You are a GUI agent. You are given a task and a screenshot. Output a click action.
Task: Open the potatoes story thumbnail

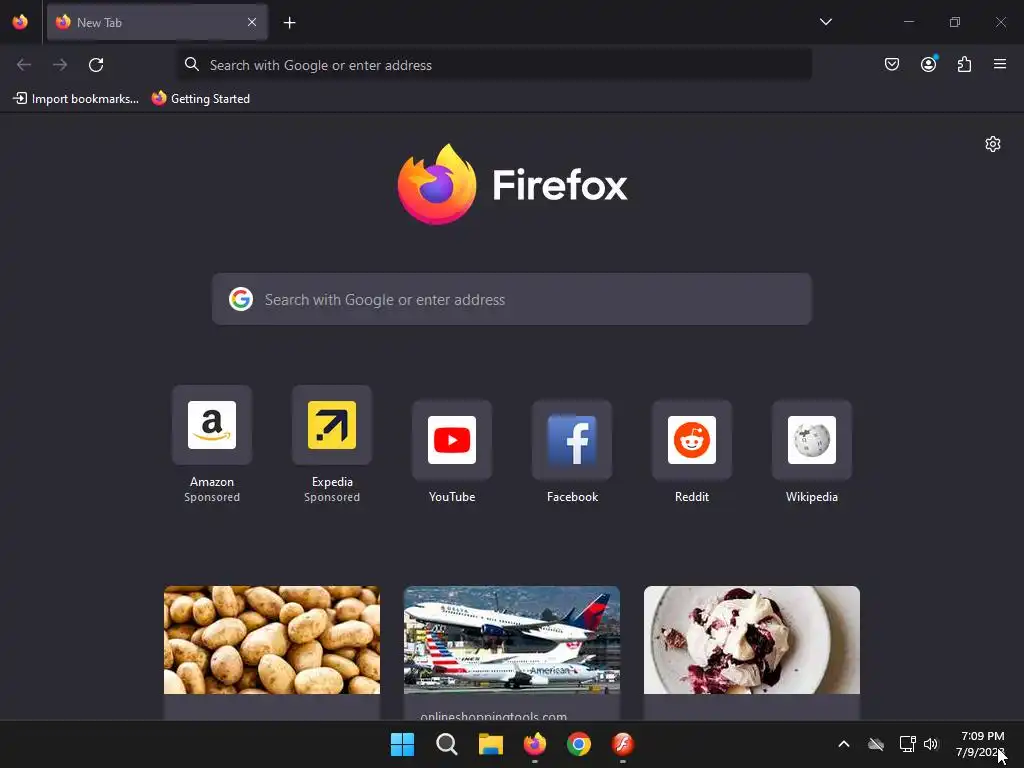(272, 640)
